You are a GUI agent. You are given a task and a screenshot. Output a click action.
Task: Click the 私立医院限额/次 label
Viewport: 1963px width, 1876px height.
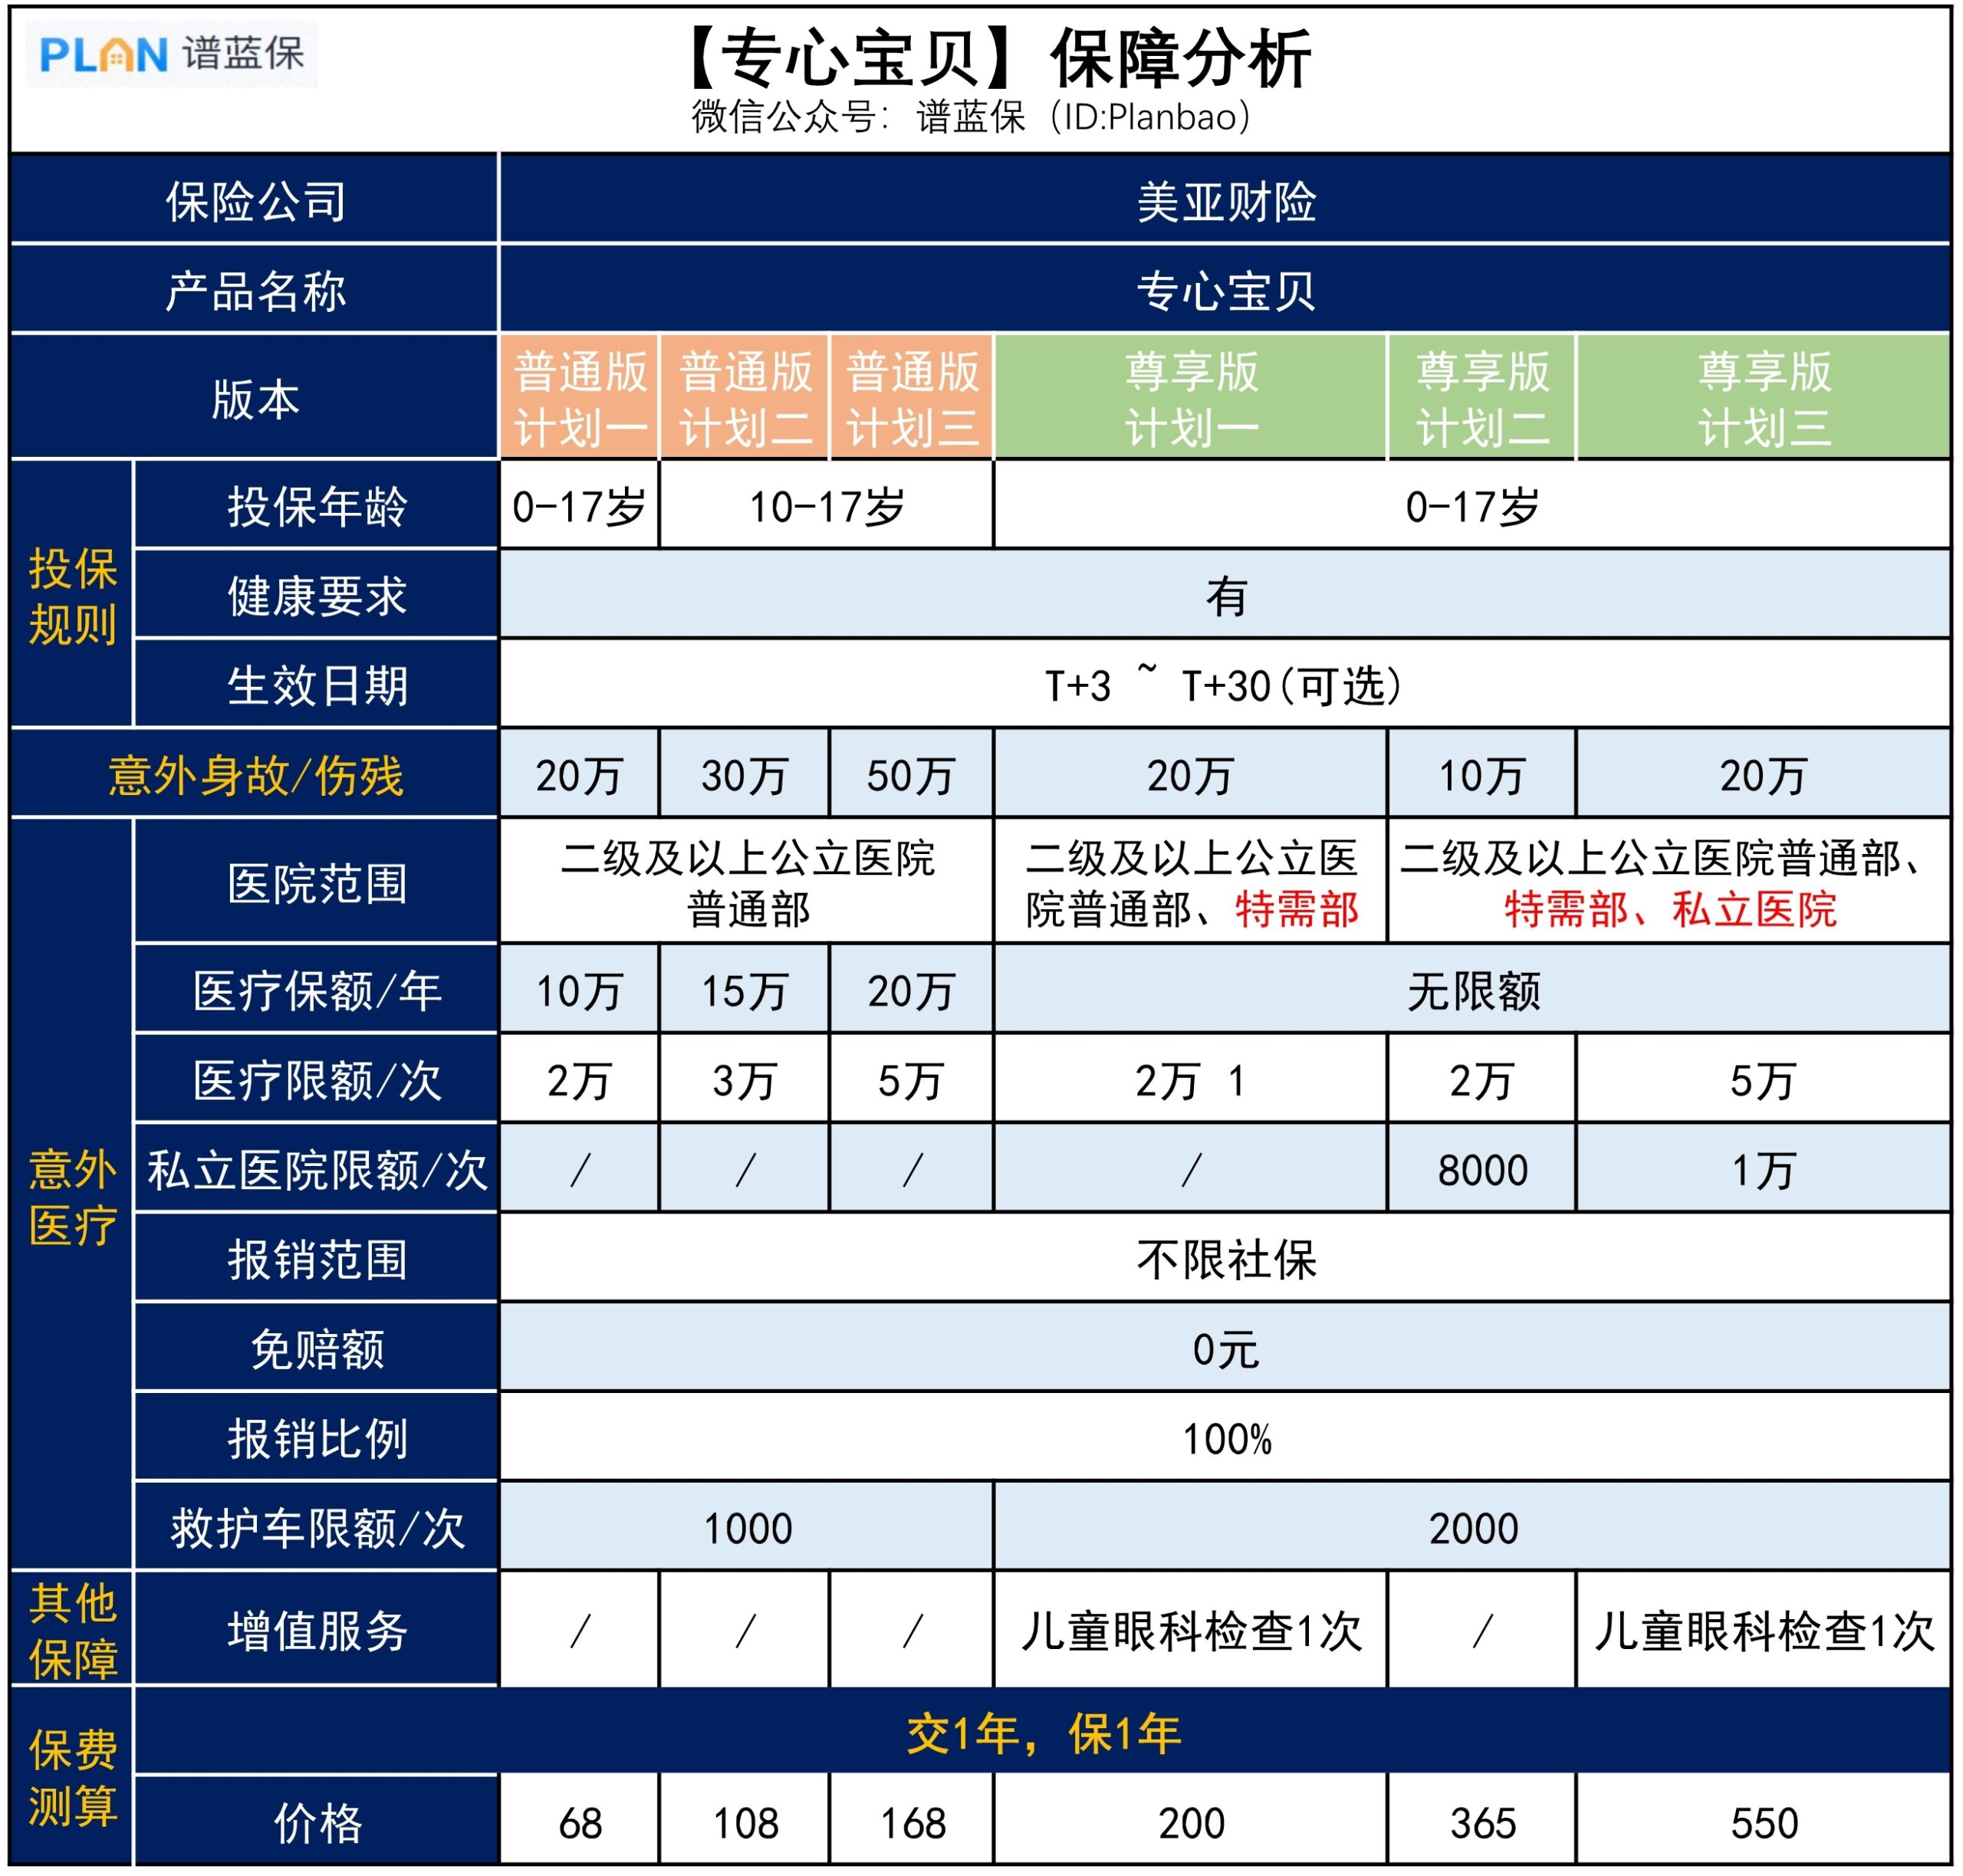pyautogui.click(x=317, y=1169)
